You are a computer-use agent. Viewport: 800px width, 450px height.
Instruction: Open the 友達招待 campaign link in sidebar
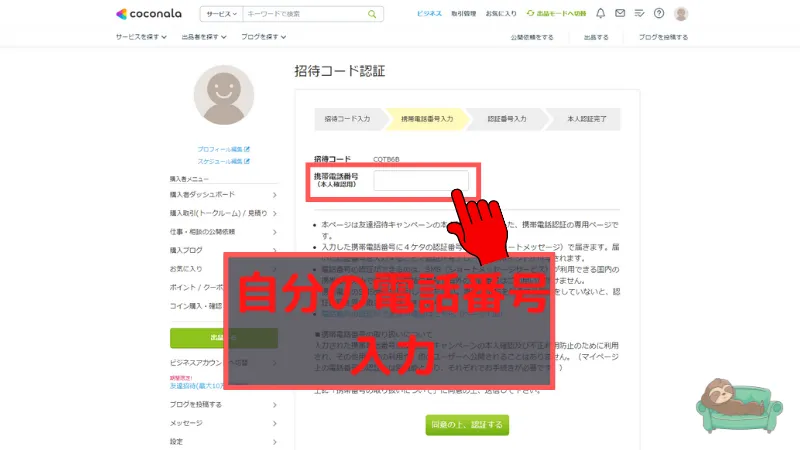(197, 386)
